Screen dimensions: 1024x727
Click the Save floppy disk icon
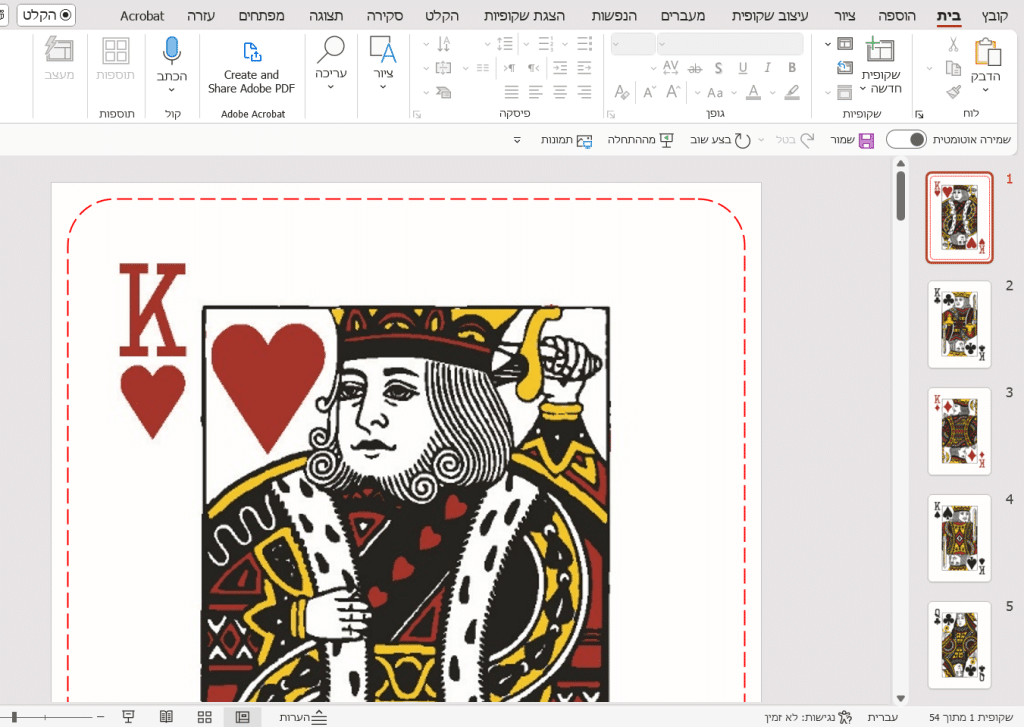(866, 140)
